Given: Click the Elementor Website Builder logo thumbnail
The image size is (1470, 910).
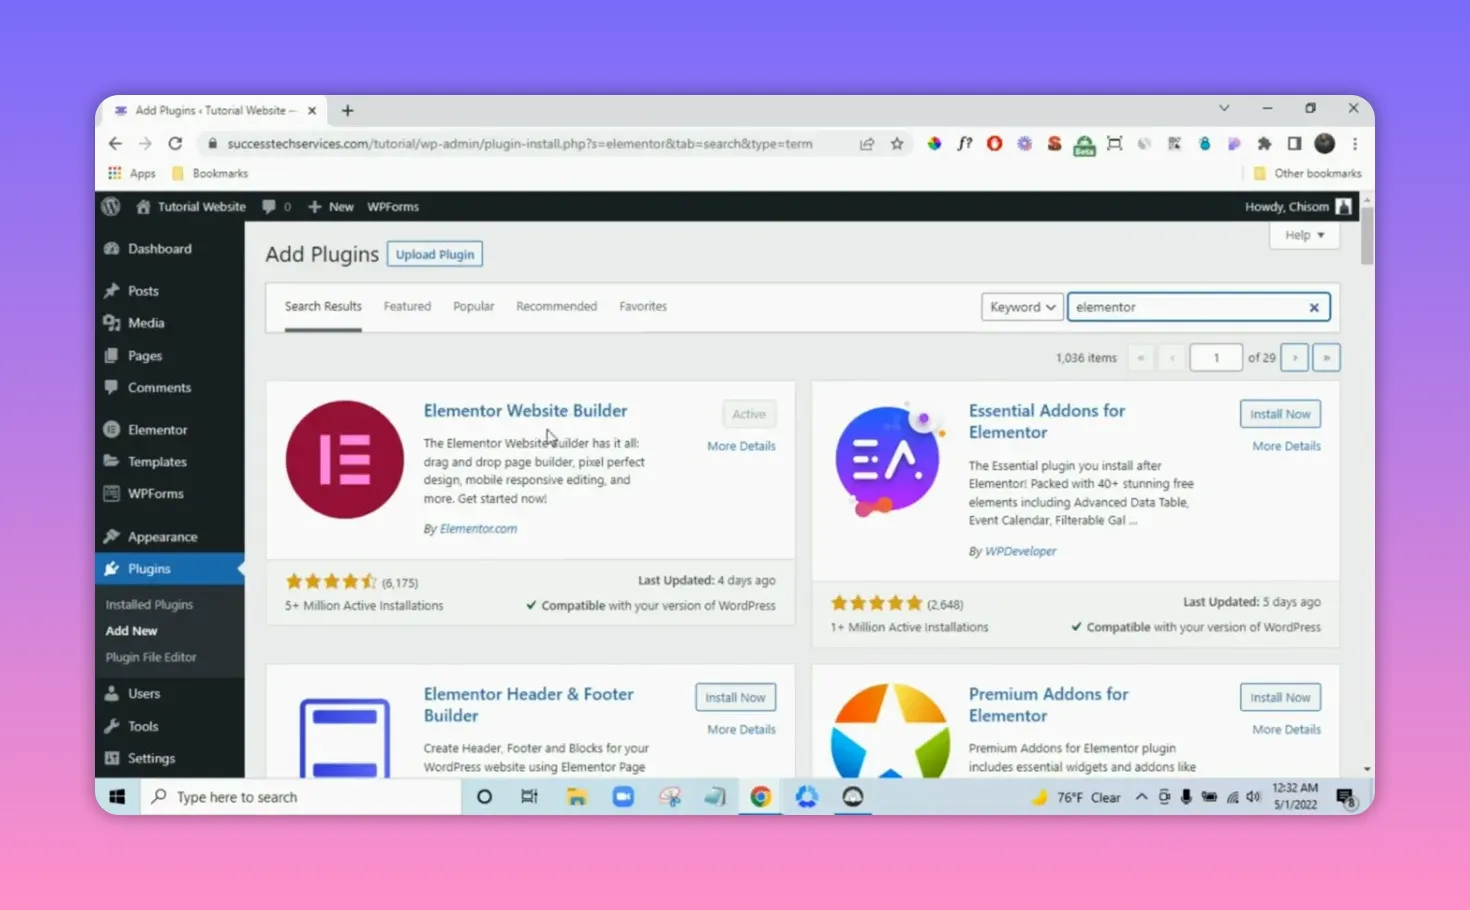Looking at the screenshot, I should (x=345, y=460).
